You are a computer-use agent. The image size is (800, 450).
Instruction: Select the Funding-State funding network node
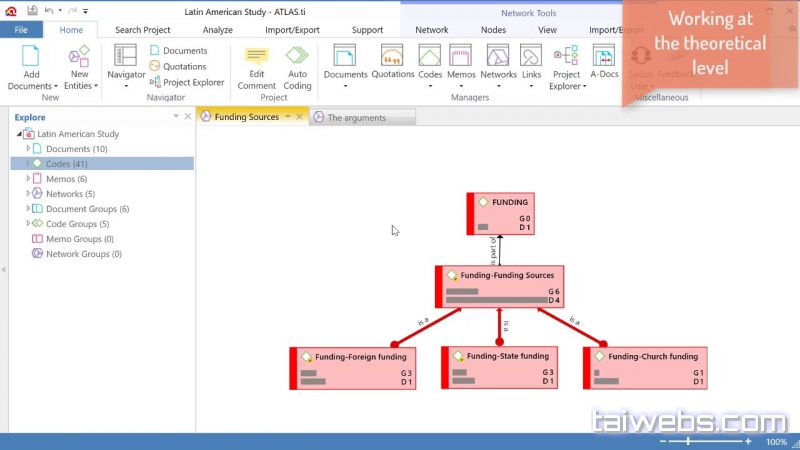[x=500, y=368]
